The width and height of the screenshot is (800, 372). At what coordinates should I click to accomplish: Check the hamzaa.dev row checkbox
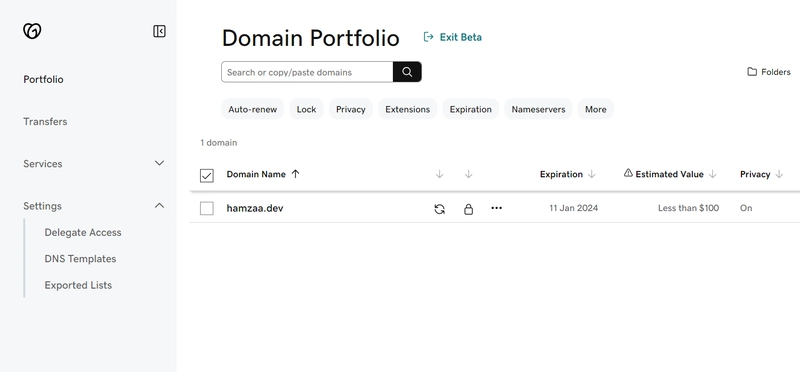point(207,208)
